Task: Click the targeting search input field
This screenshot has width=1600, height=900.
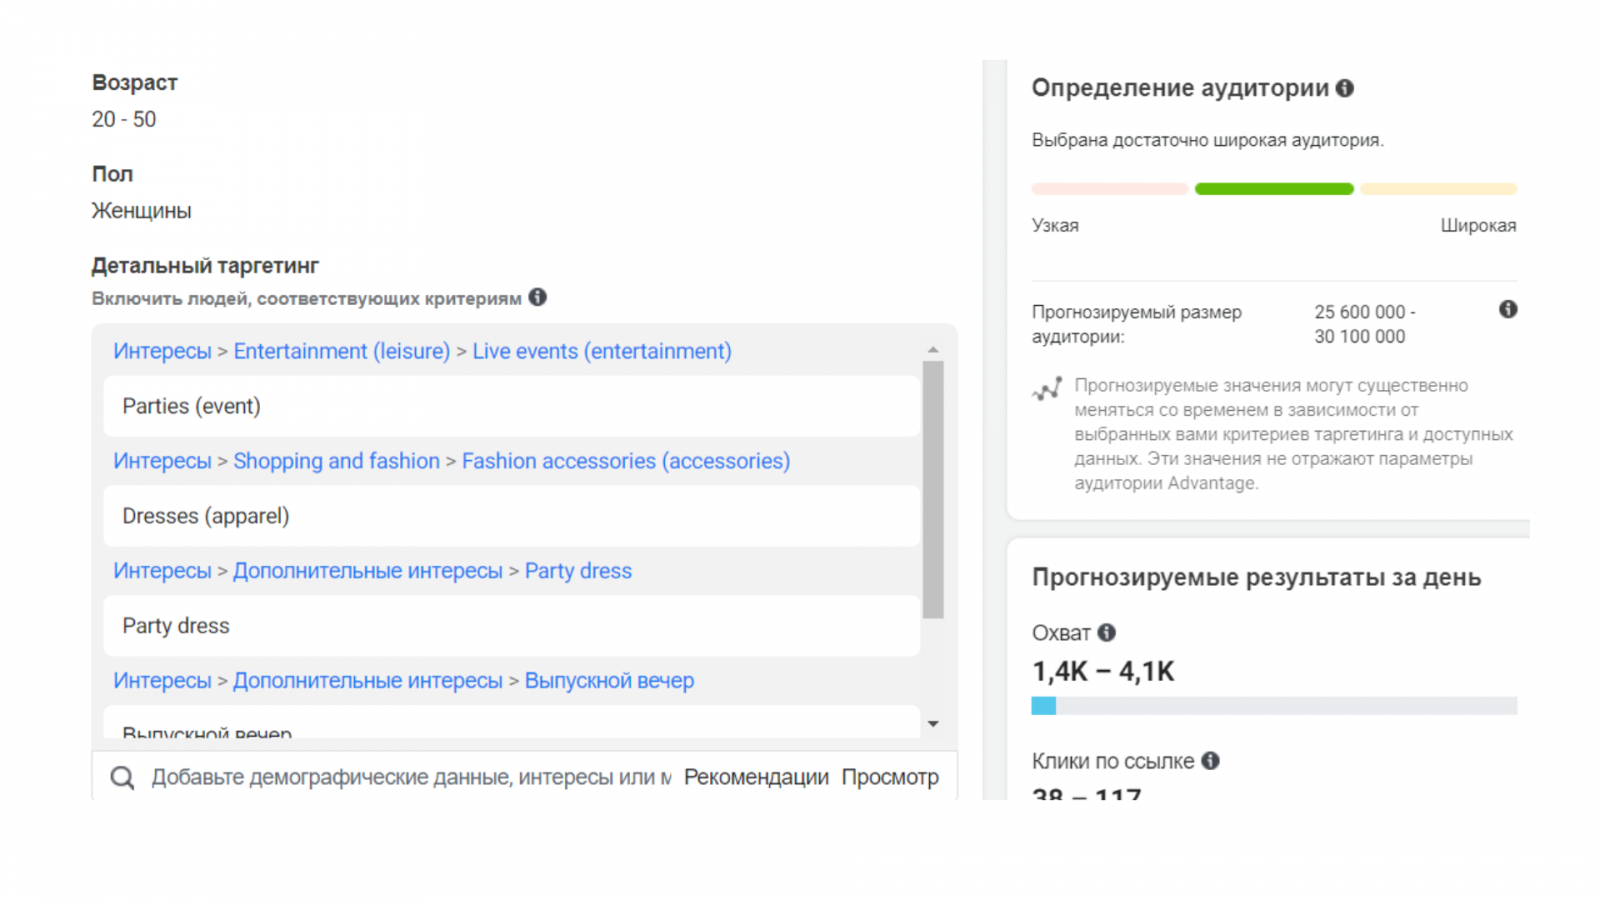Action: pos(410,777)
